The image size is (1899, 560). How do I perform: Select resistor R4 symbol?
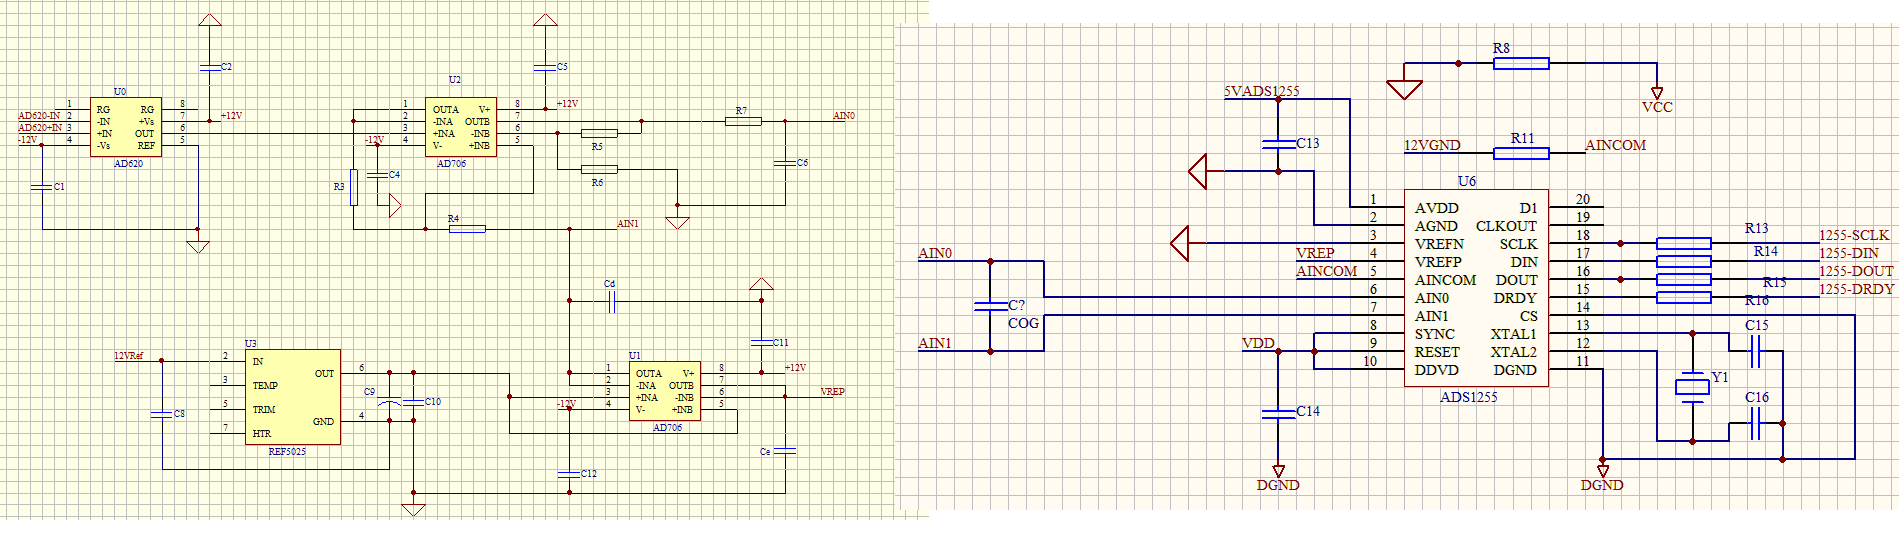tap(467, 229)
